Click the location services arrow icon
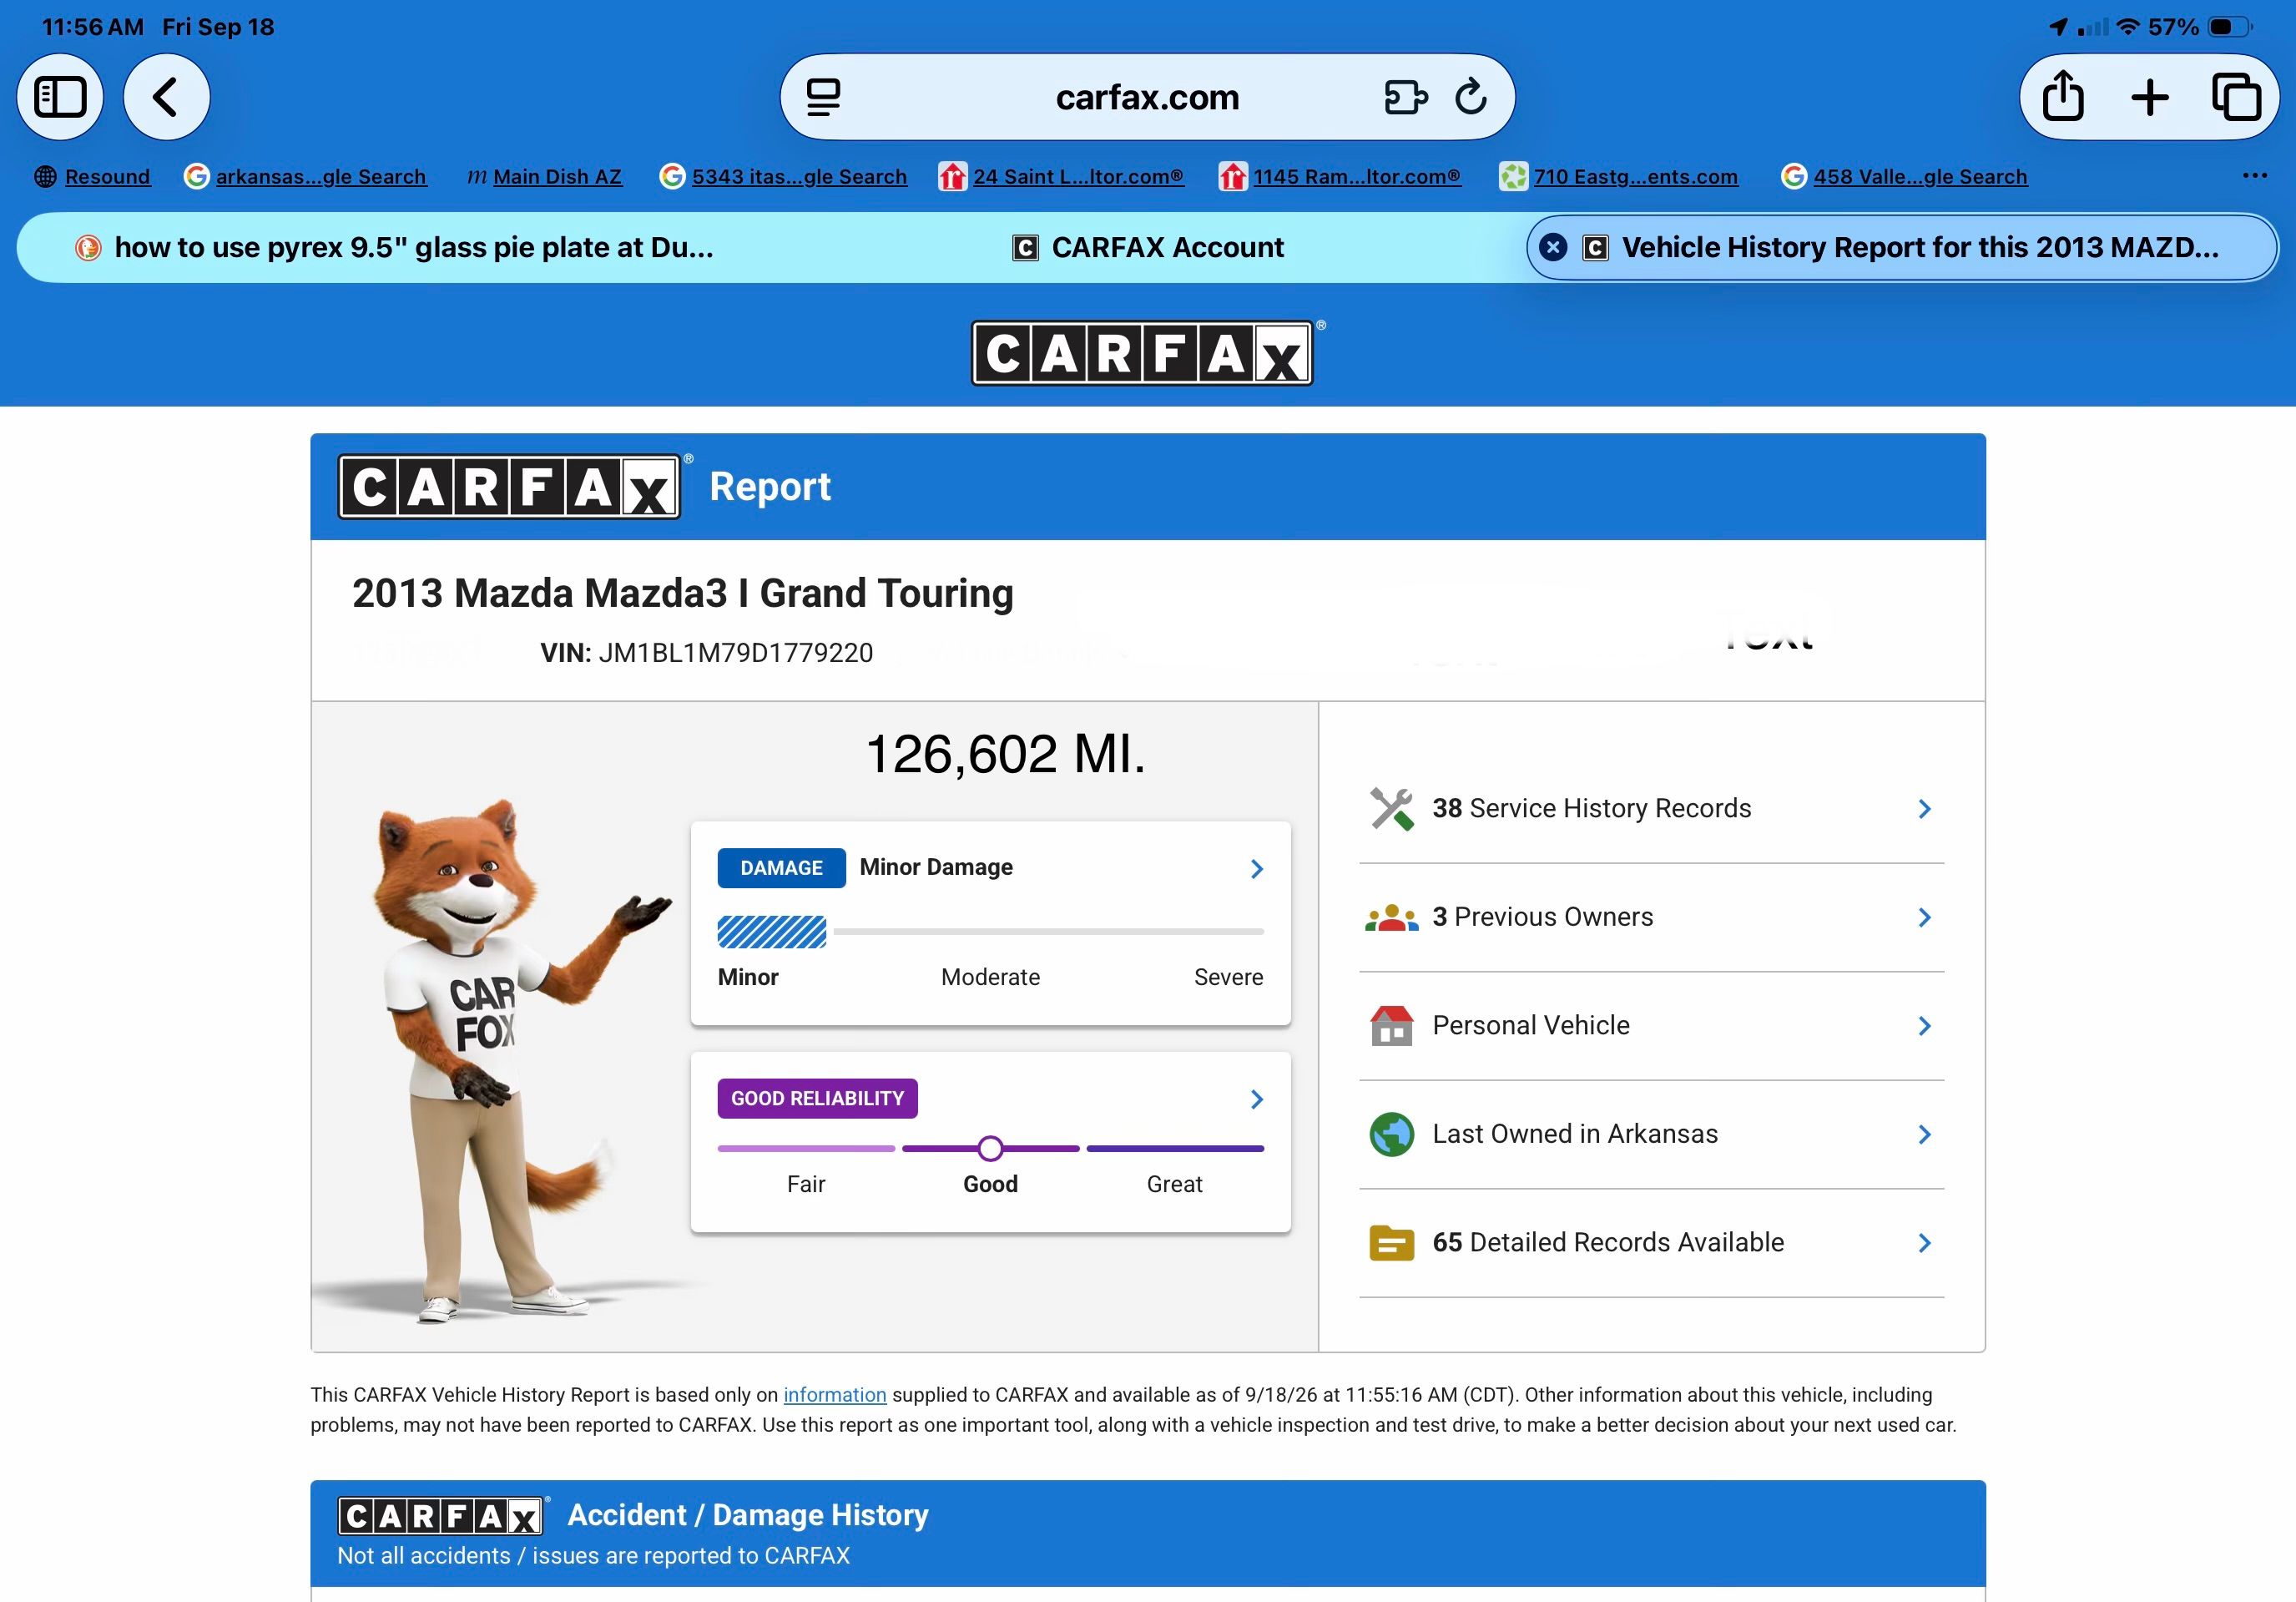This screenshot has width=2296, height=1602. [x=2058, y=27]
